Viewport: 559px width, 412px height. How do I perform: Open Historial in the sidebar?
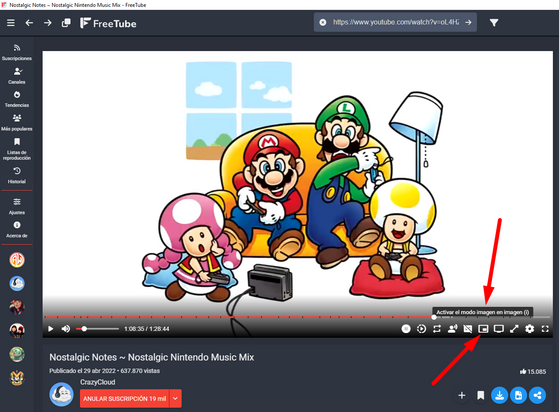click(17, 175)
